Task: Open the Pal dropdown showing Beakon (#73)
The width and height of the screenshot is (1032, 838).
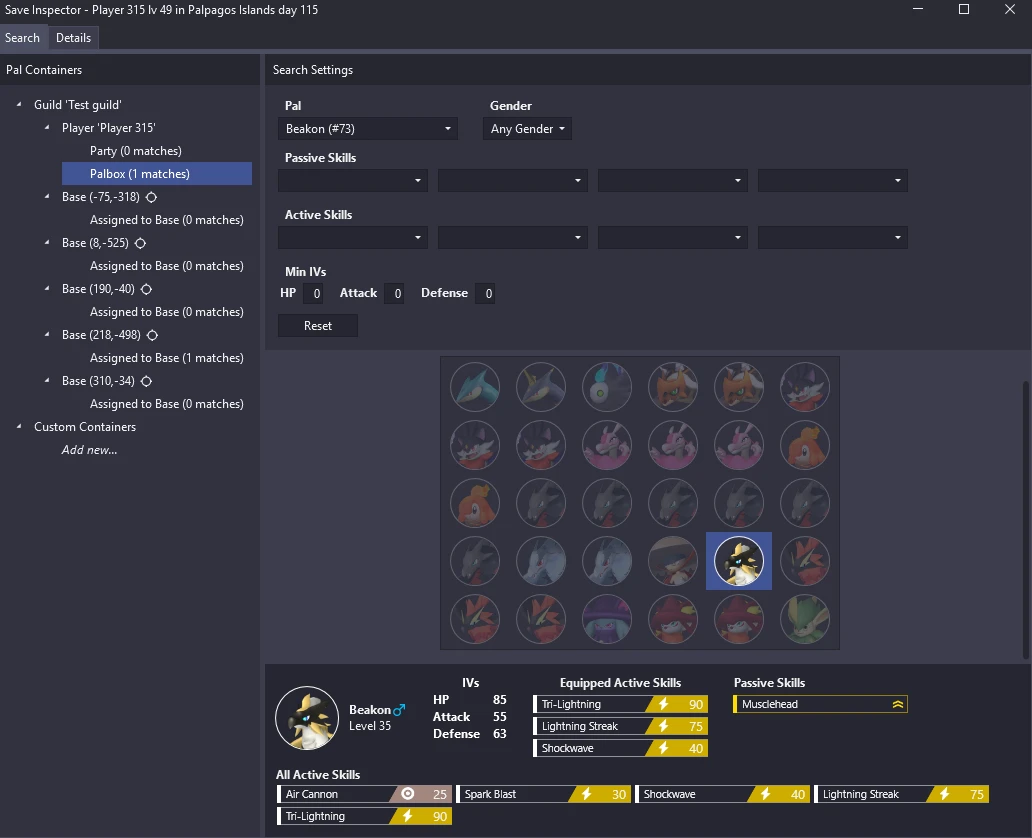Action: pos(368,129)
